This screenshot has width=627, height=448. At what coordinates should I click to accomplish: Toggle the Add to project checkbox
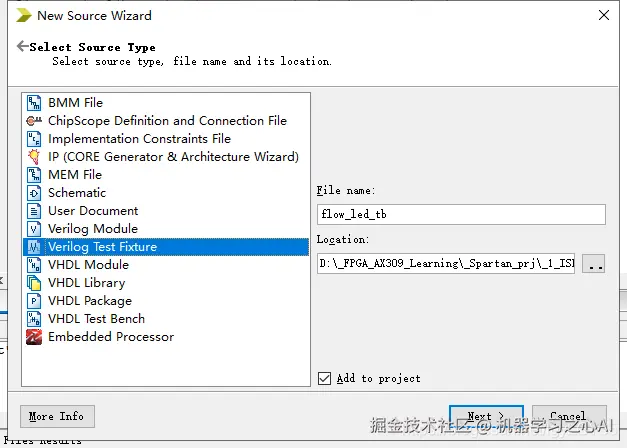click(324, 378)
